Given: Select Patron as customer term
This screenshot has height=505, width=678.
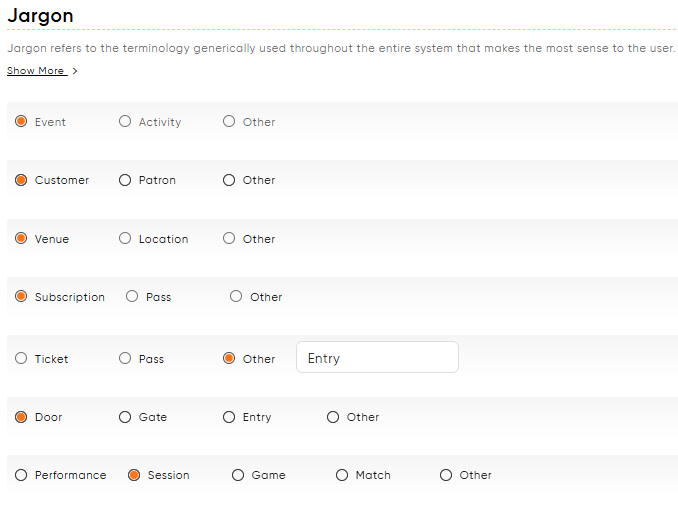Looking at the screenshot, I should pos(125,180).
